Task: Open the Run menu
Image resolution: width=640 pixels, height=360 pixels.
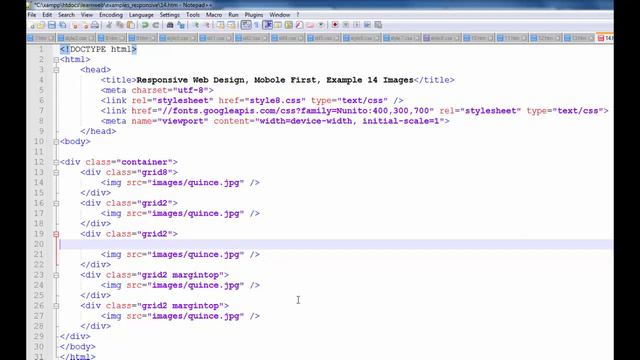Action: [233, 15]
